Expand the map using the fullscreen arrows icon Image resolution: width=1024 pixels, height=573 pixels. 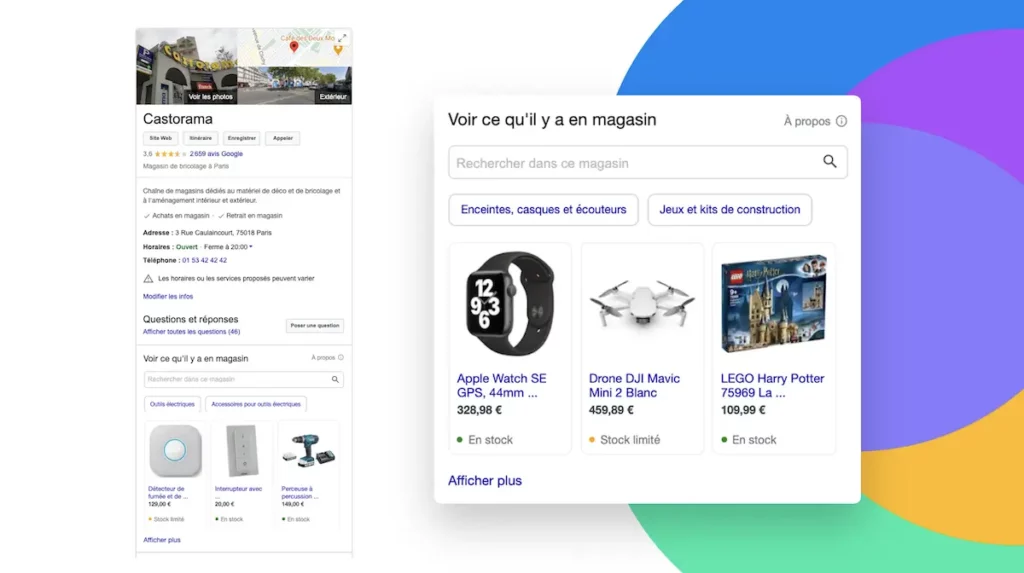point(342,38)
